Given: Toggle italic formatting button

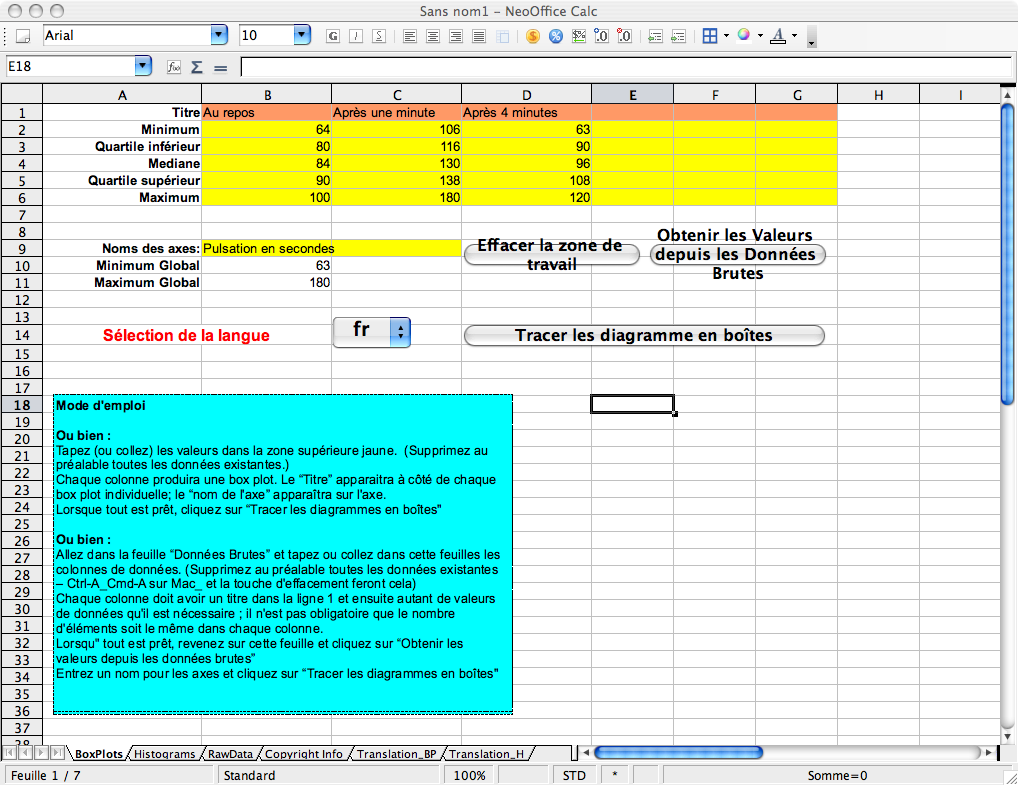Looking at the screenshot, I should [x=356, y=36].
